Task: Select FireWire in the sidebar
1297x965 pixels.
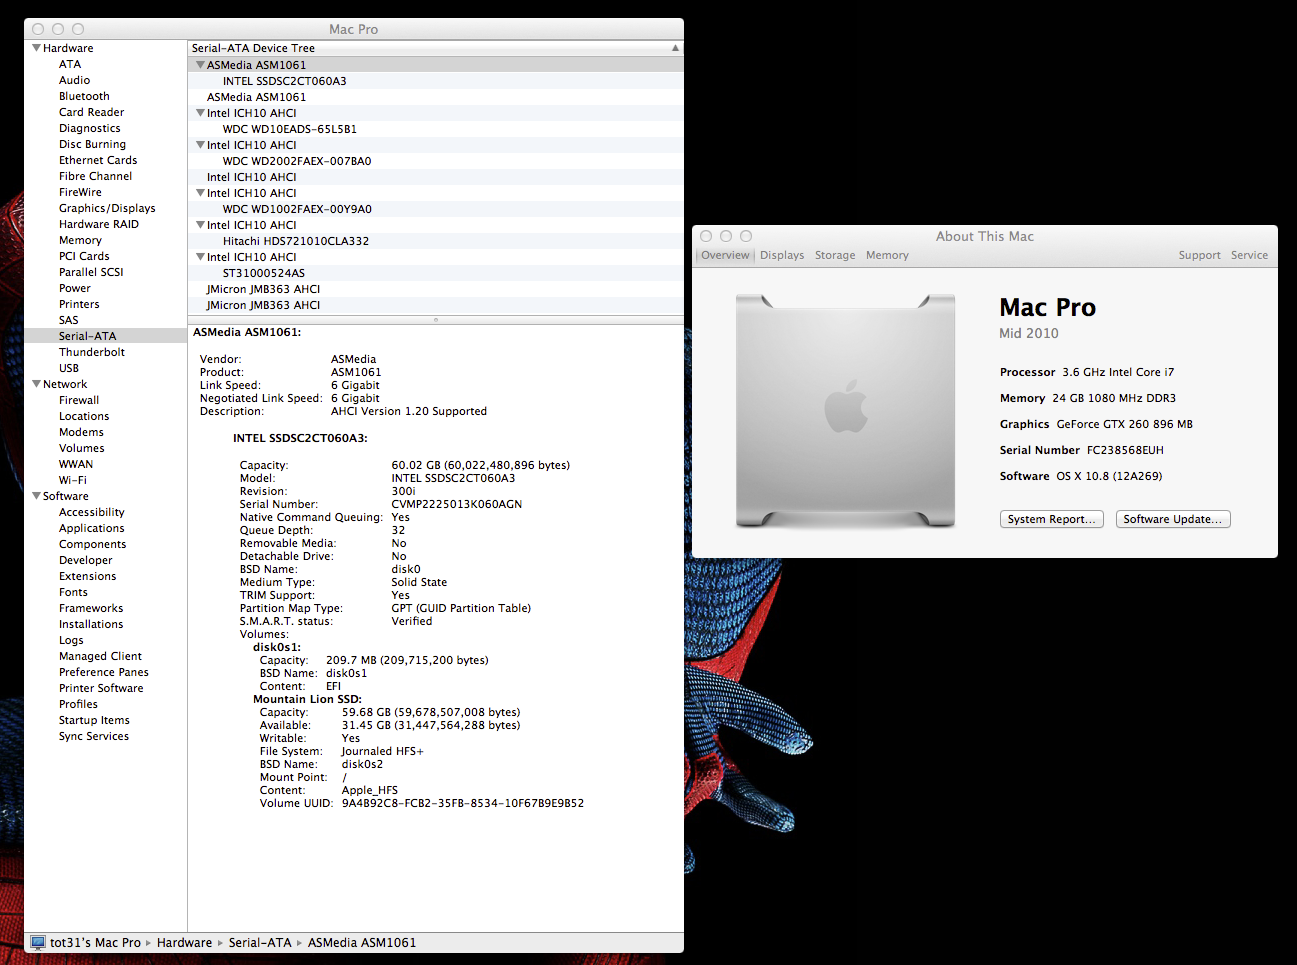Action: point(80,192)
